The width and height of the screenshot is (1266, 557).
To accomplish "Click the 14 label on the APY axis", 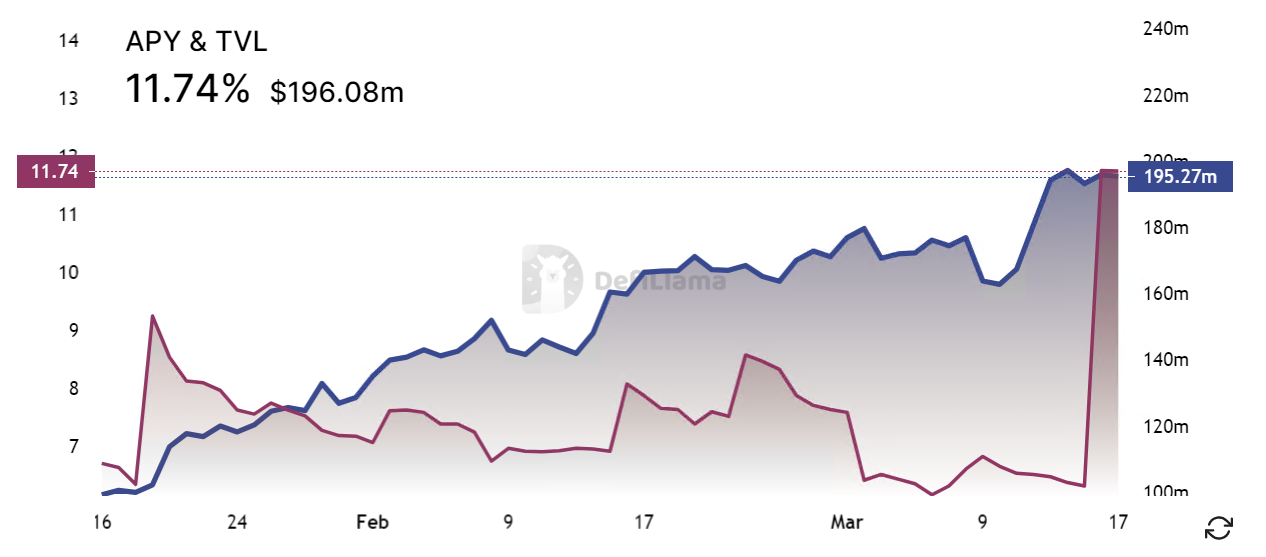I will (69, 41).
